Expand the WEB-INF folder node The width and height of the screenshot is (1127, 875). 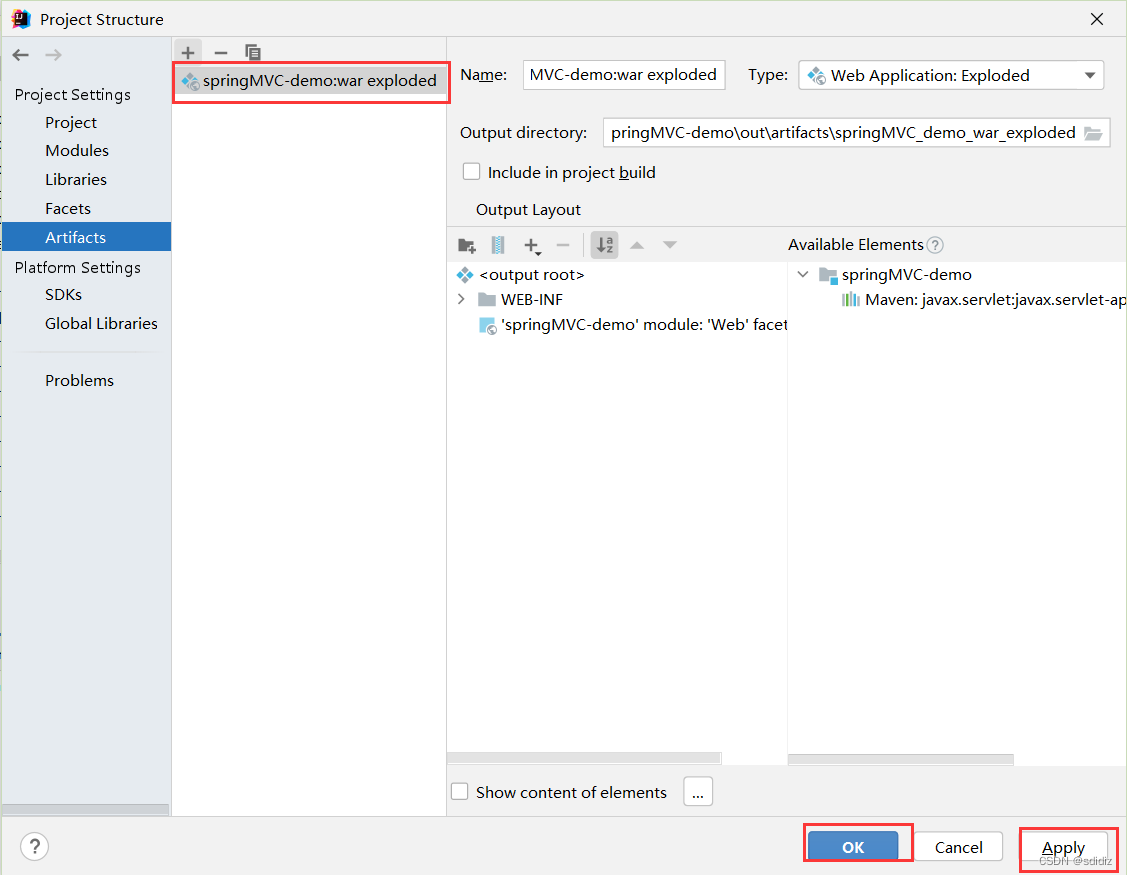click(x=461, y=299)
